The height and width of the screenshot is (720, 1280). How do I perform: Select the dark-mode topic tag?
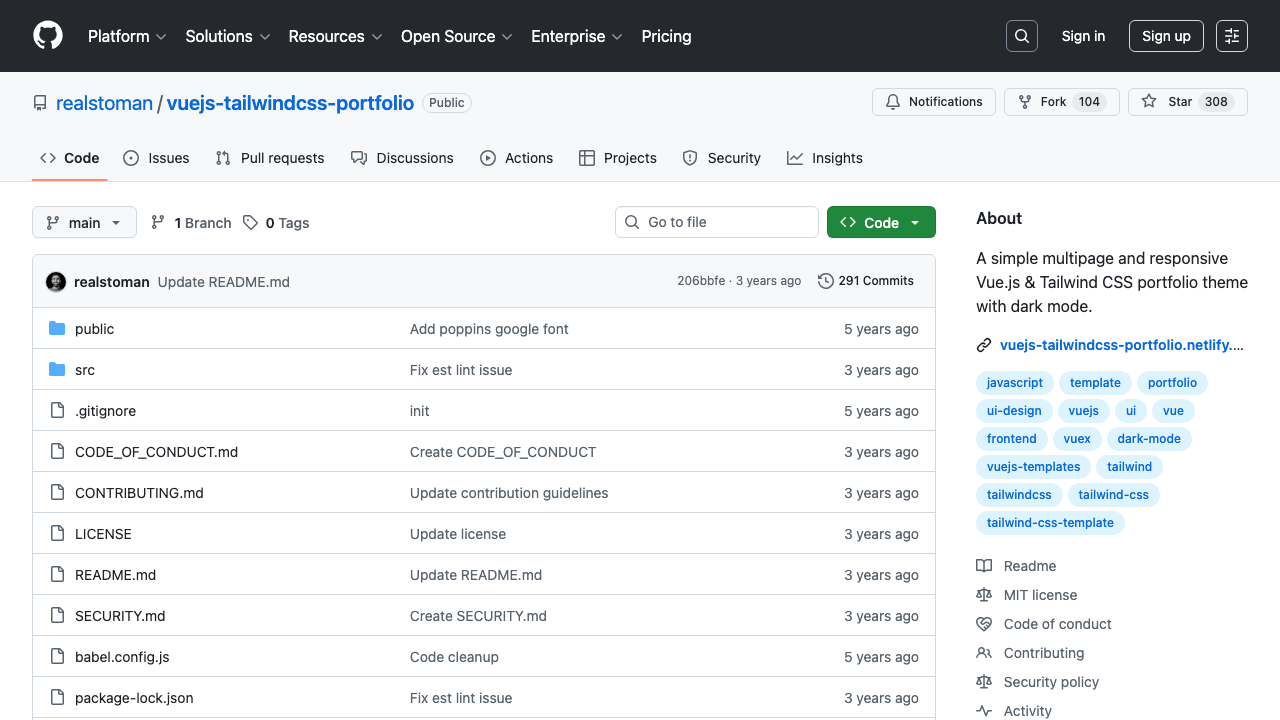coord(1149,438)
